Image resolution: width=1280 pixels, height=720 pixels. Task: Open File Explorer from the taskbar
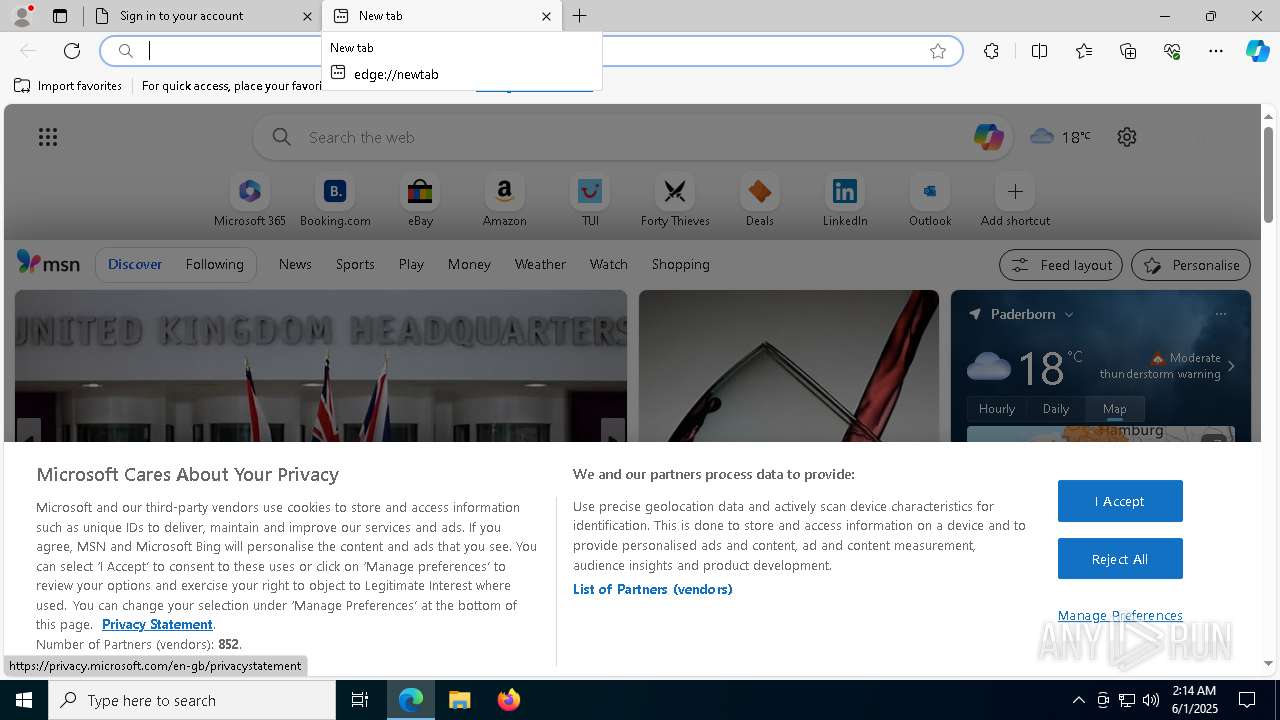point(459,700)
